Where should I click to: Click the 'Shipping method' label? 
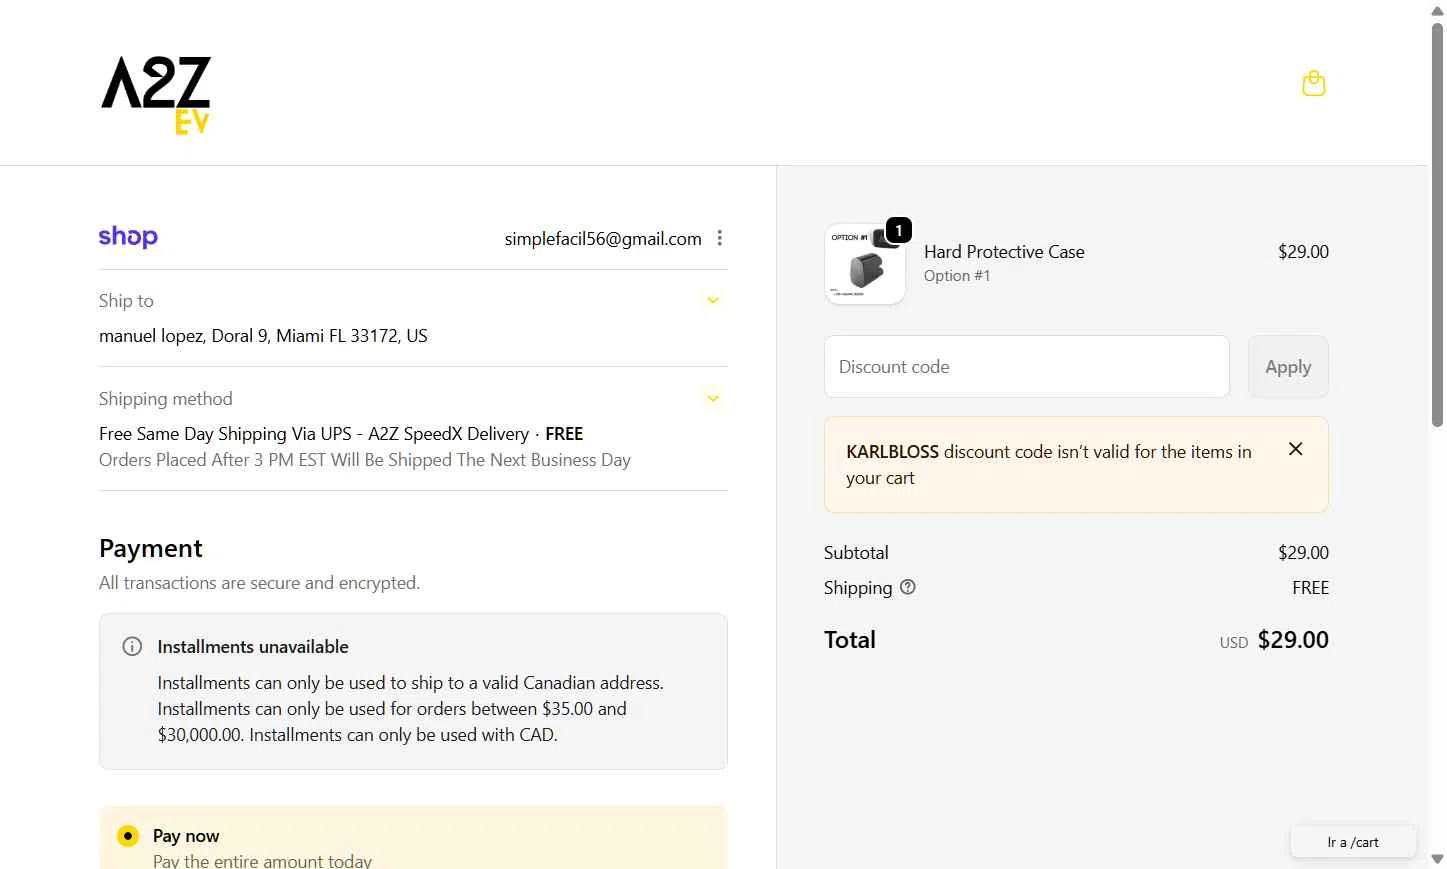click(x=166, y=399)
